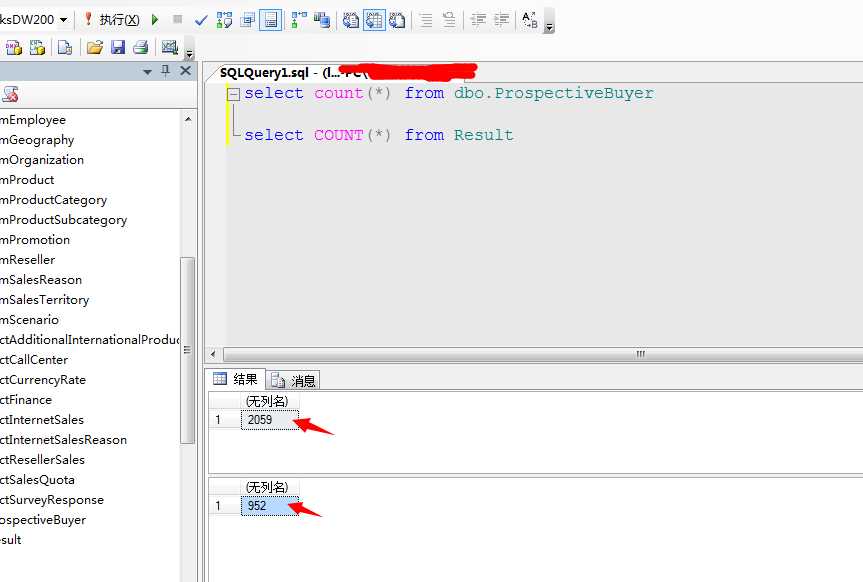Parse the query with the blue checkmark
This screenshot has width=863, height=582.
(x=201, y=20)
